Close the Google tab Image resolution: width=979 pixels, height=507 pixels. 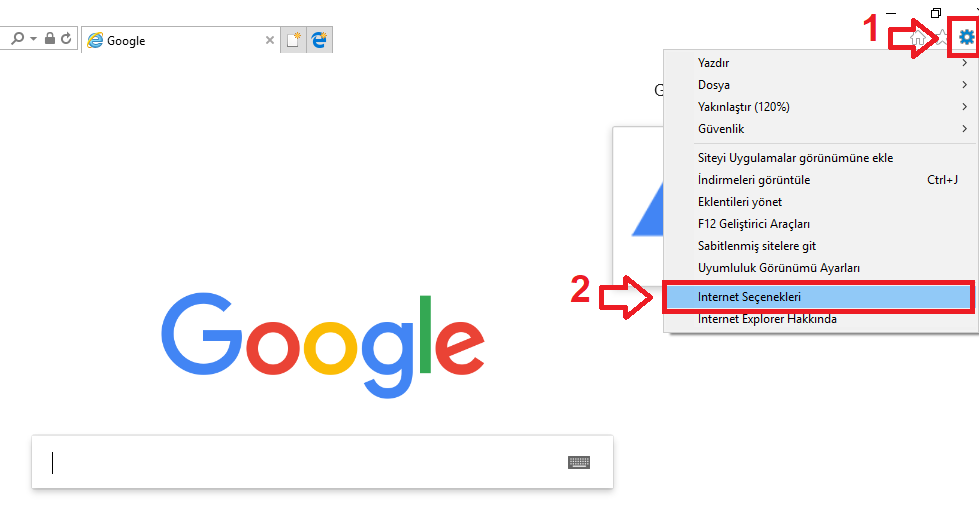(270, 40)
